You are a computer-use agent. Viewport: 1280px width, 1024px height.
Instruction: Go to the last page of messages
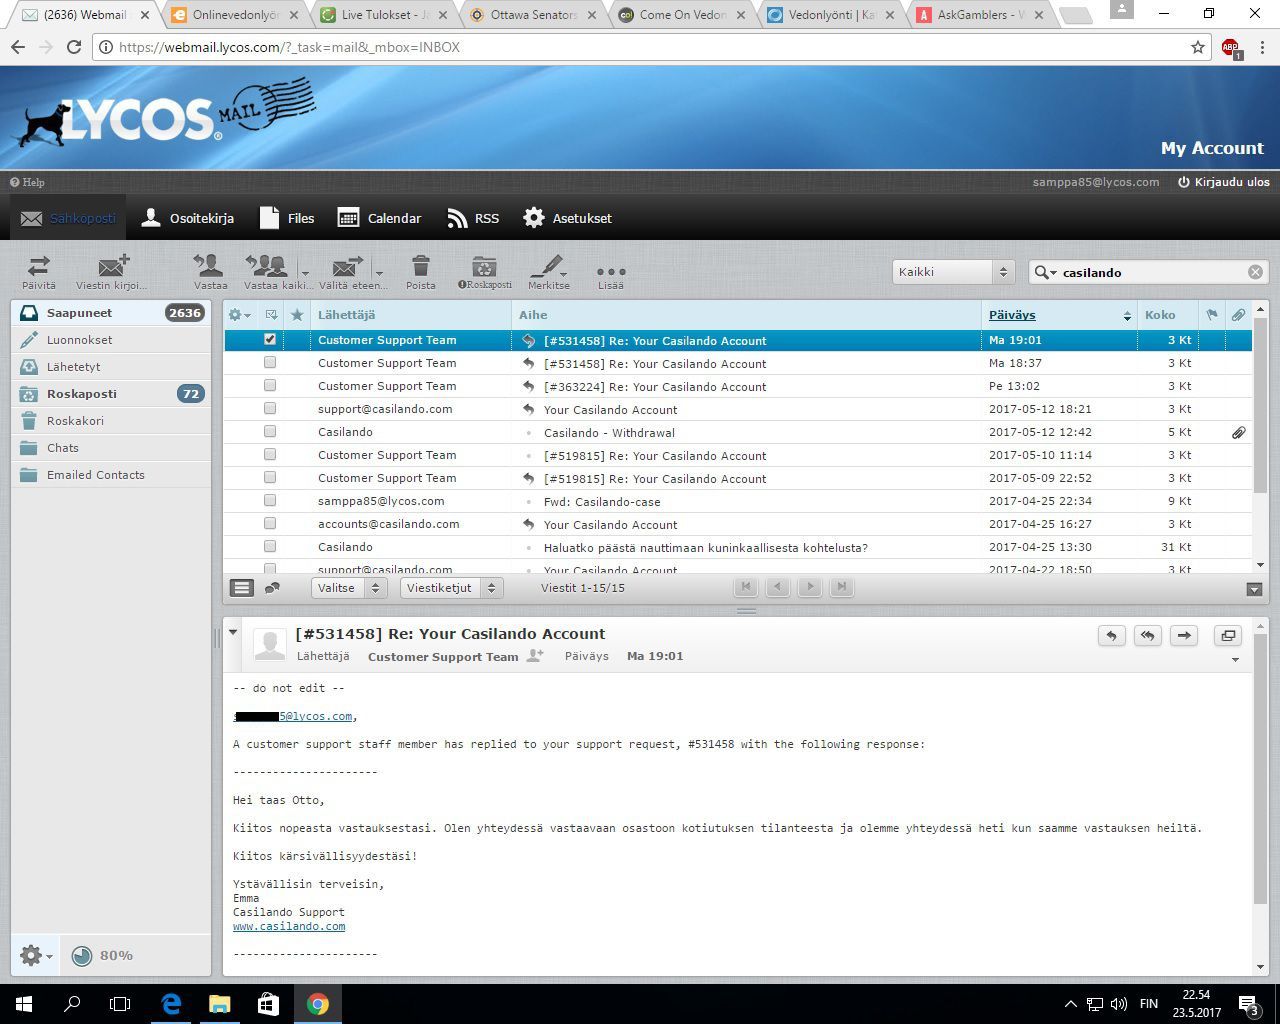point(842,588)
